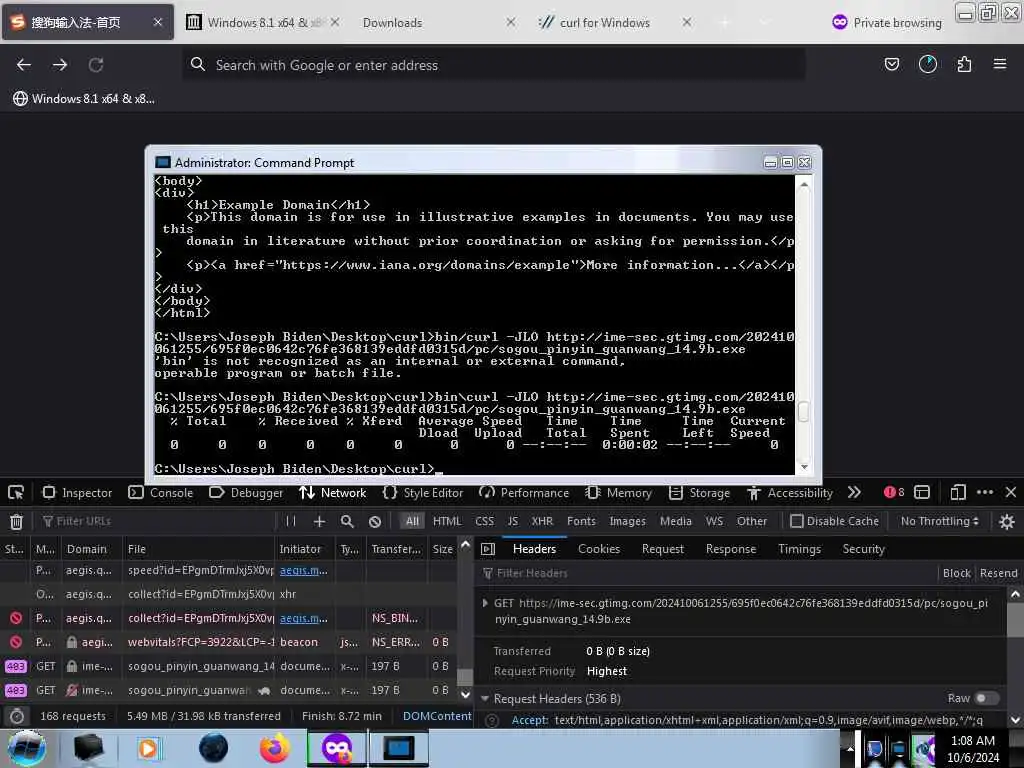
Task: Reload the page with the refresh icon
Action: pos(96,65)
